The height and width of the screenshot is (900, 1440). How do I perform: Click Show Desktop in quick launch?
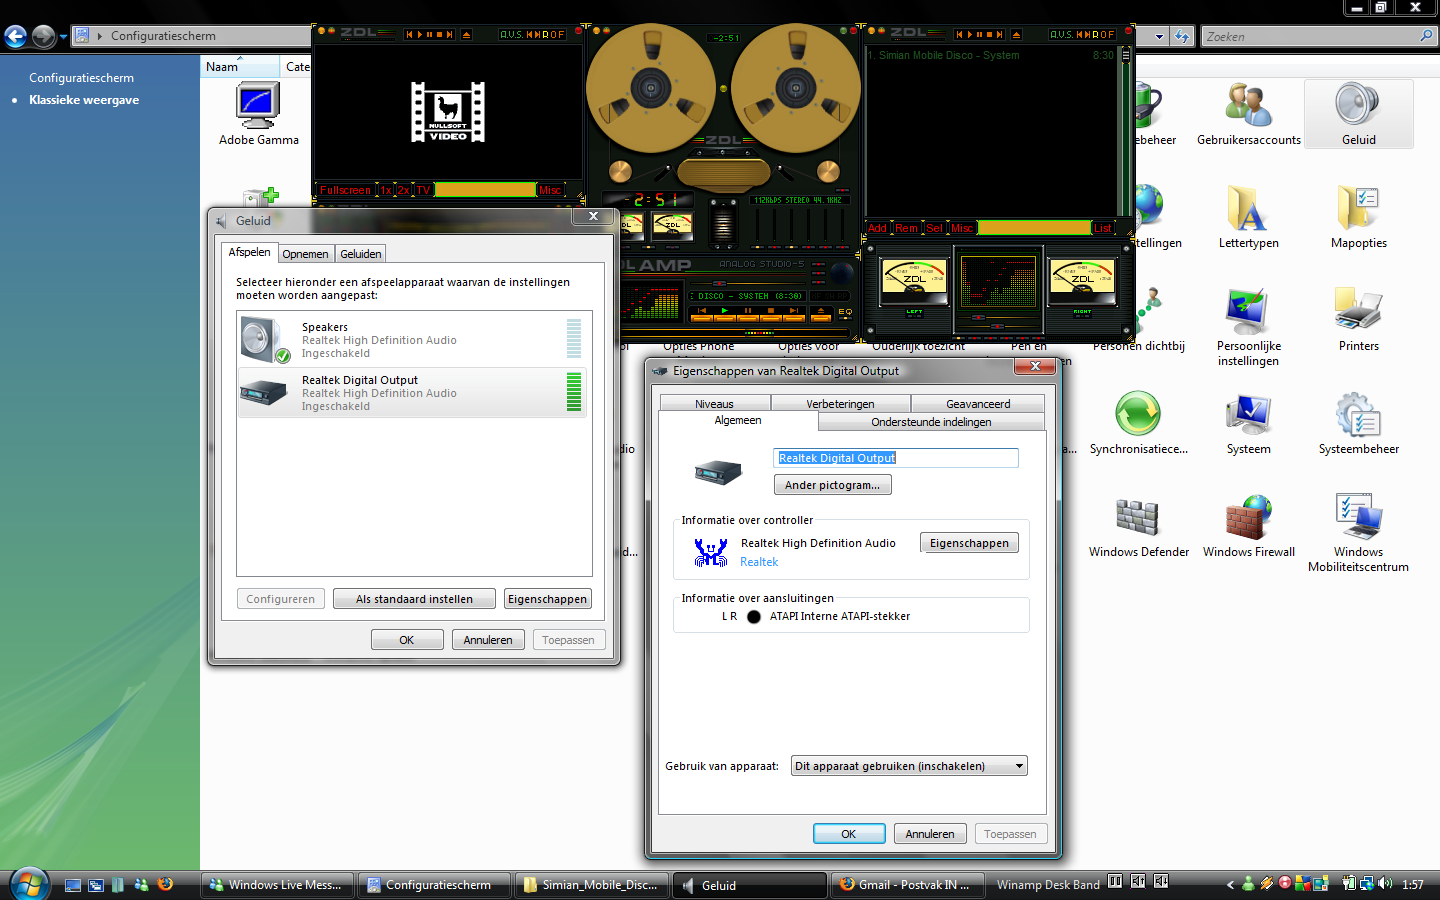click(x=73, y=885)
